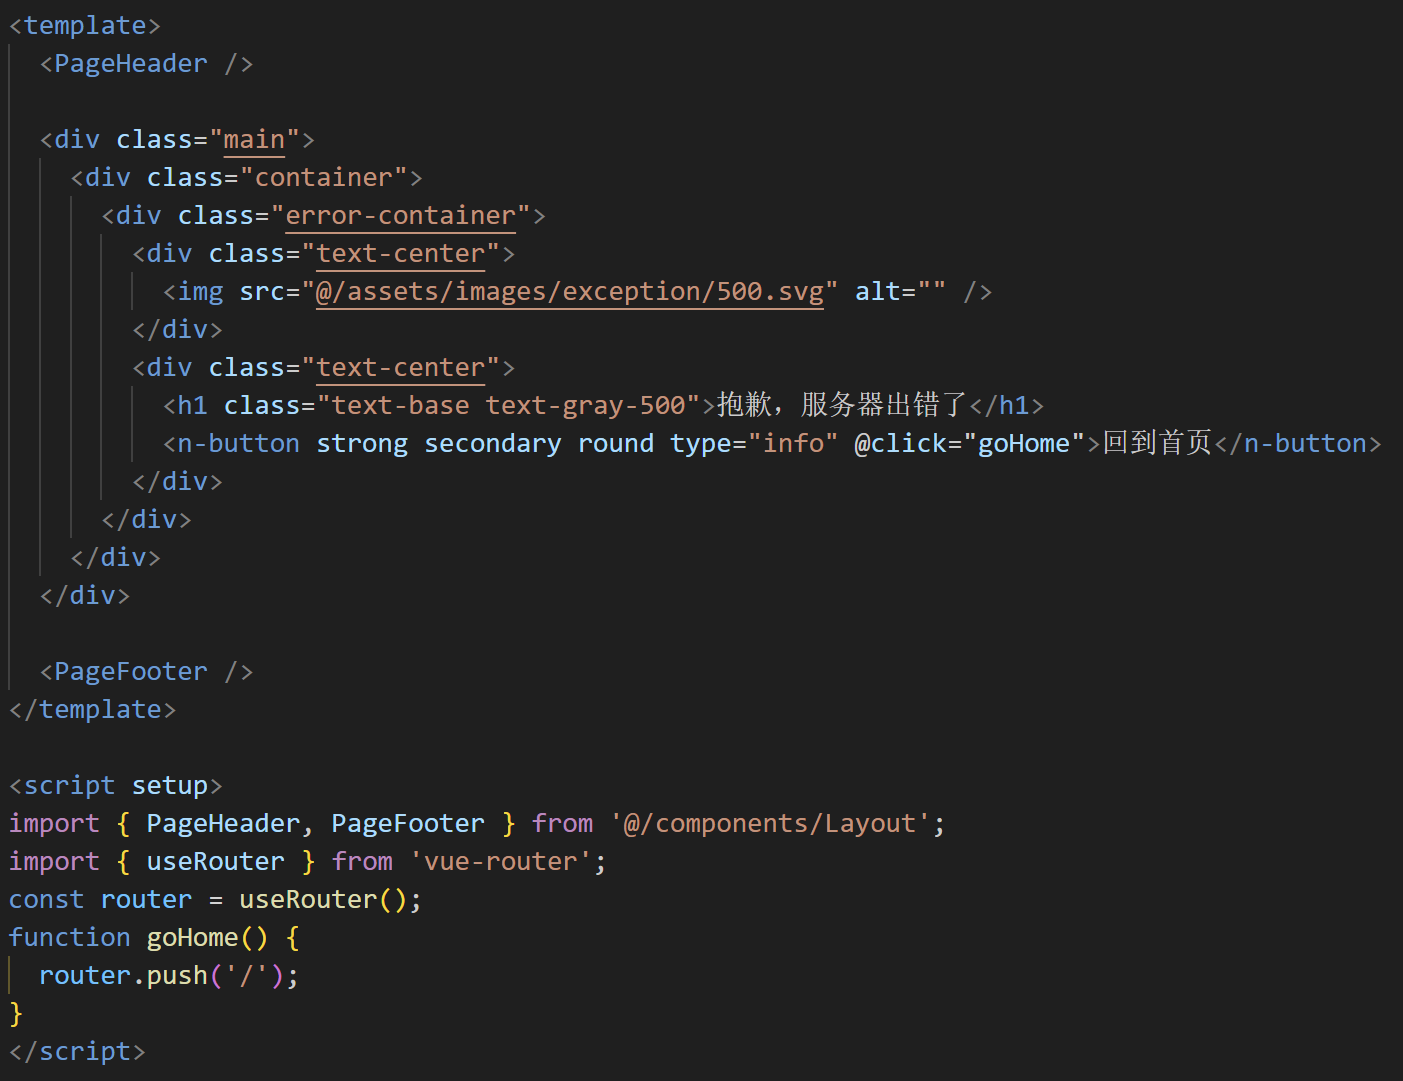This screenshot has width=1403, height=1081.
Task: Click the '@/components/Layout' import path
Action: click(770, 824)
